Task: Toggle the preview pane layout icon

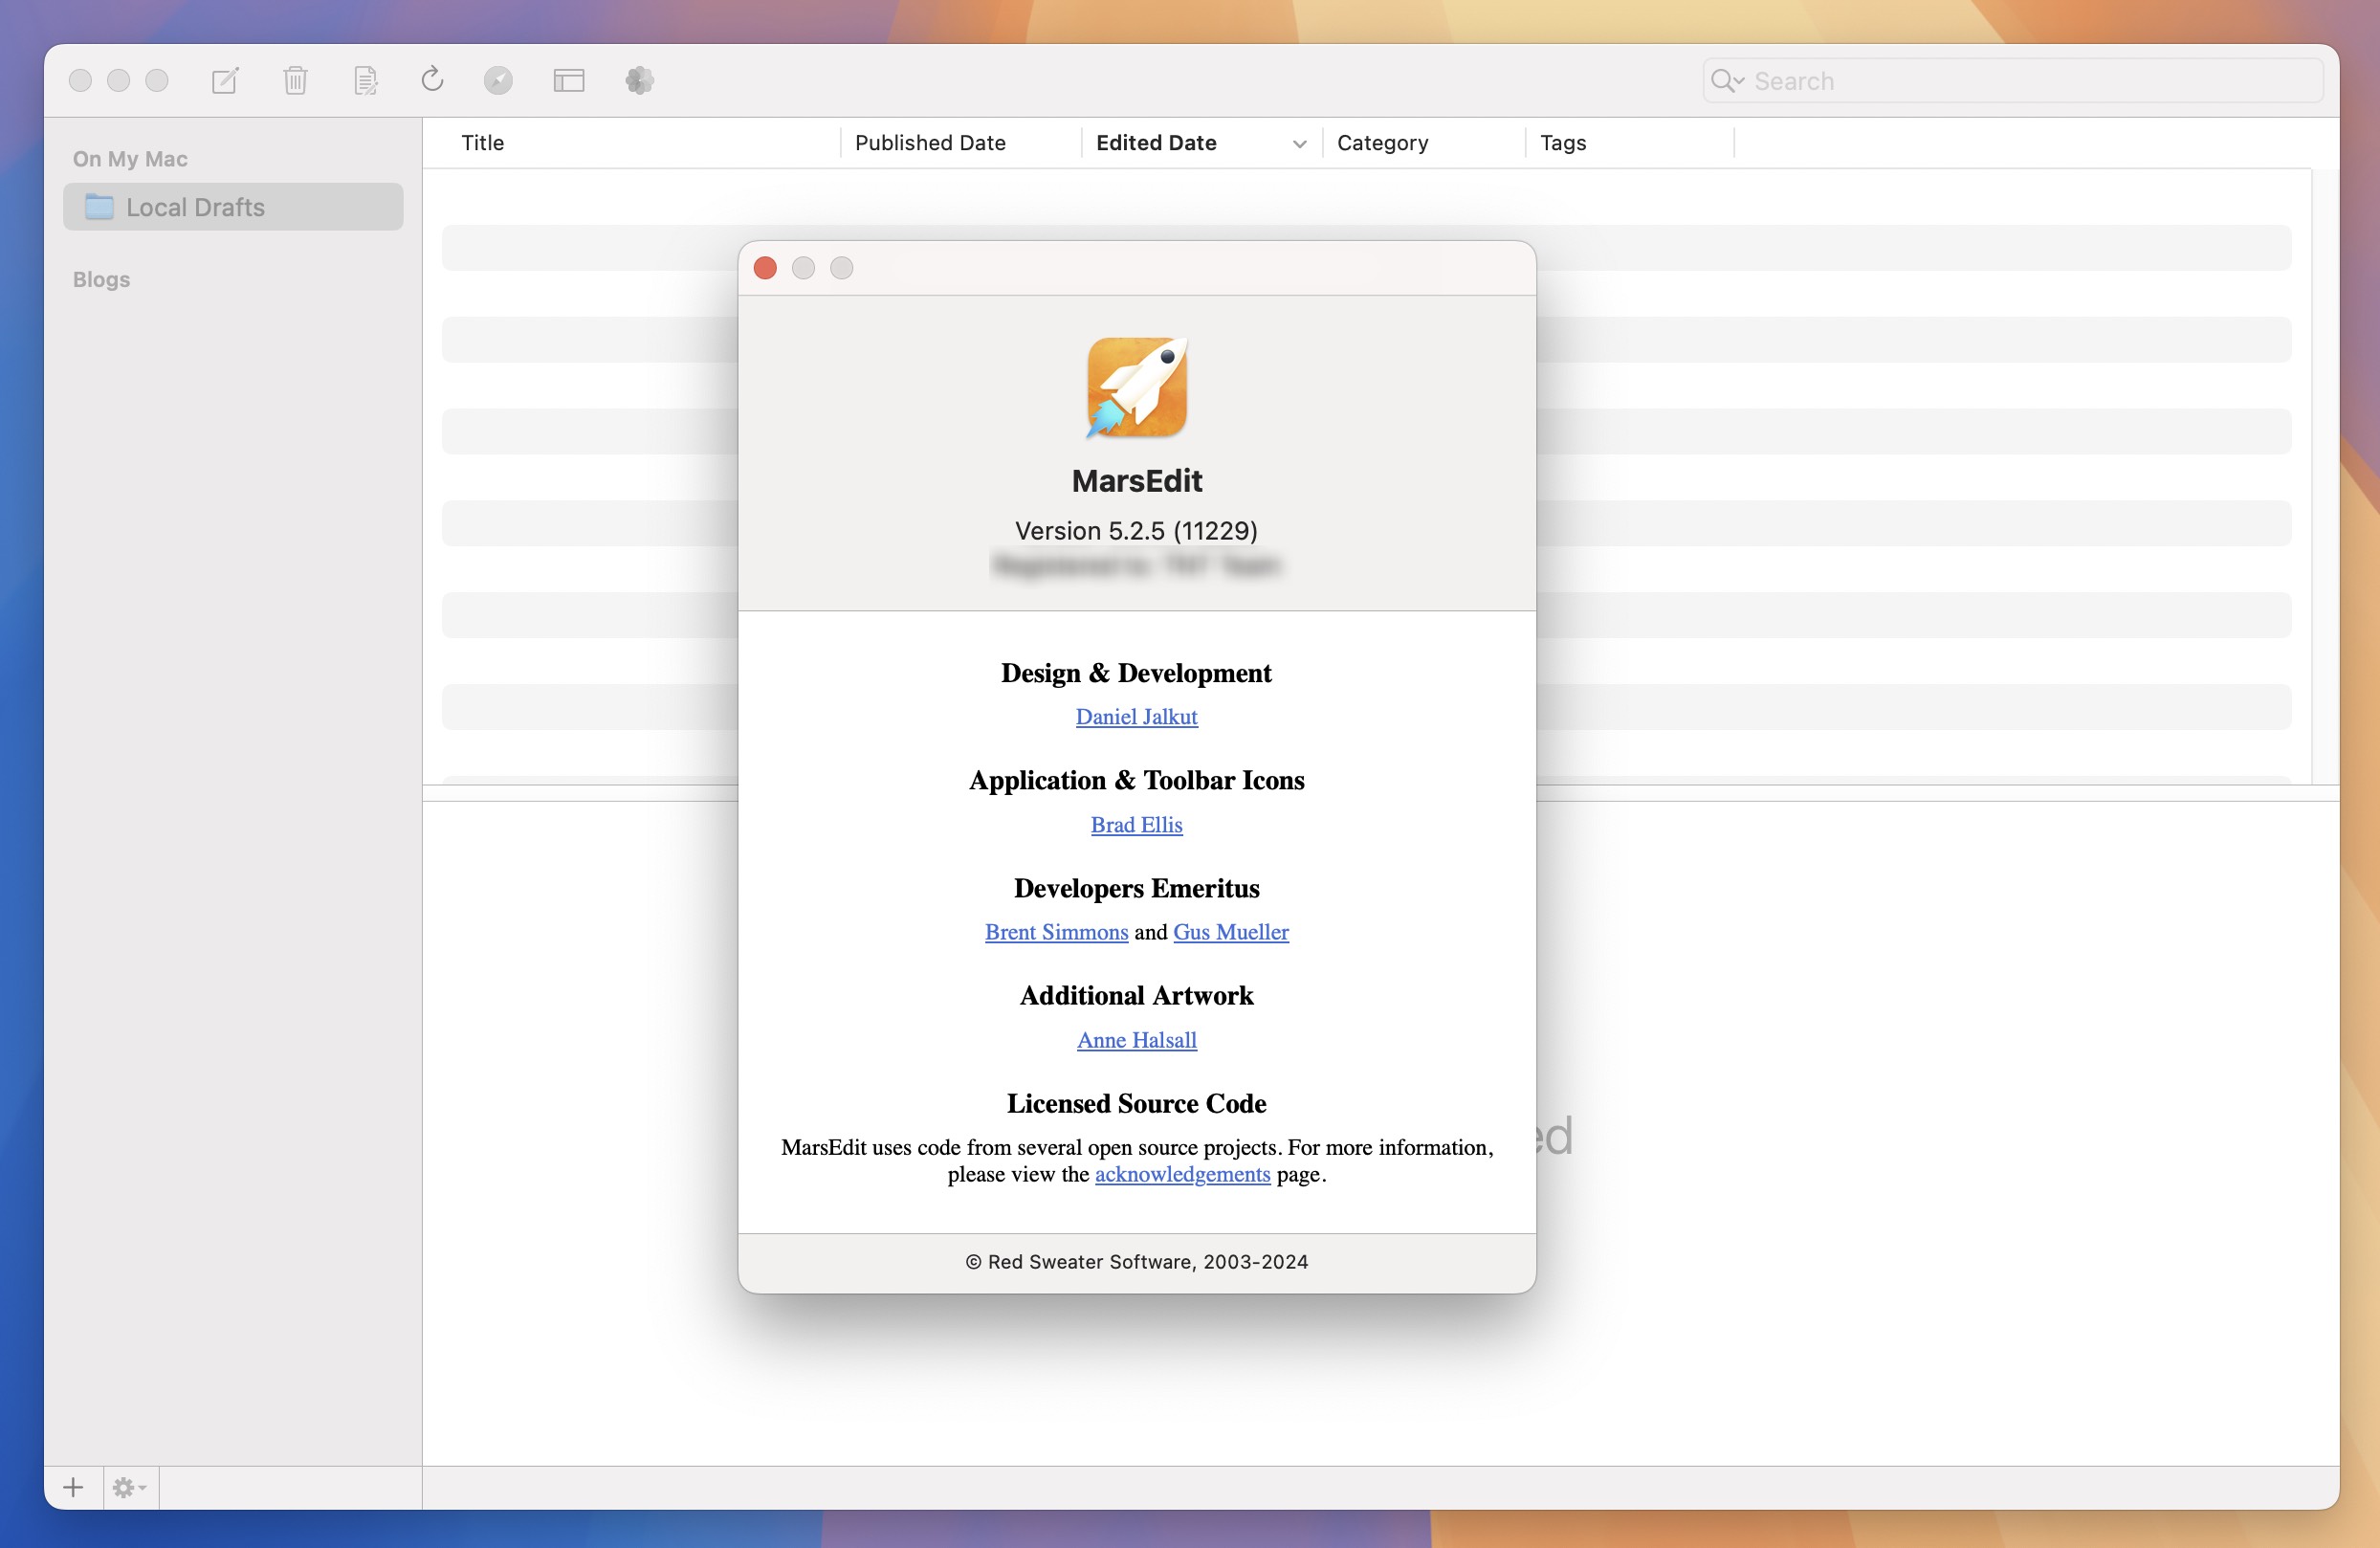Action: pos(569,80)
